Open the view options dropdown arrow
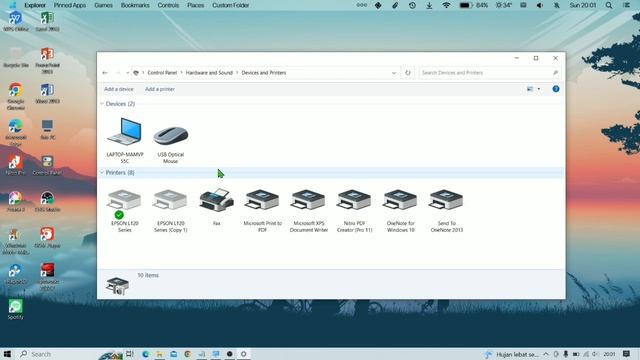The height and width of the screenshot is (360, 640). coord(539,89)
